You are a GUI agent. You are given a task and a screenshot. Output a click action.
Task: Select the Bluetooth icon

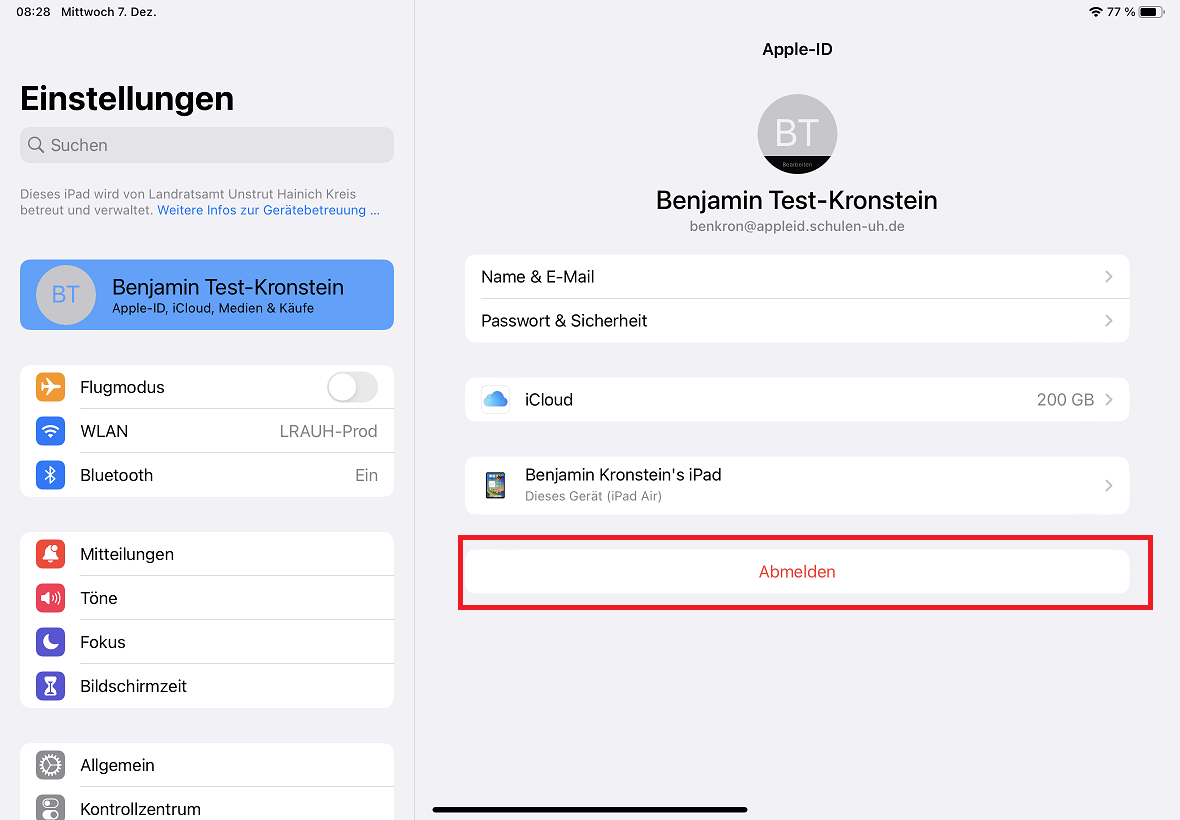[x=50, y=475]
